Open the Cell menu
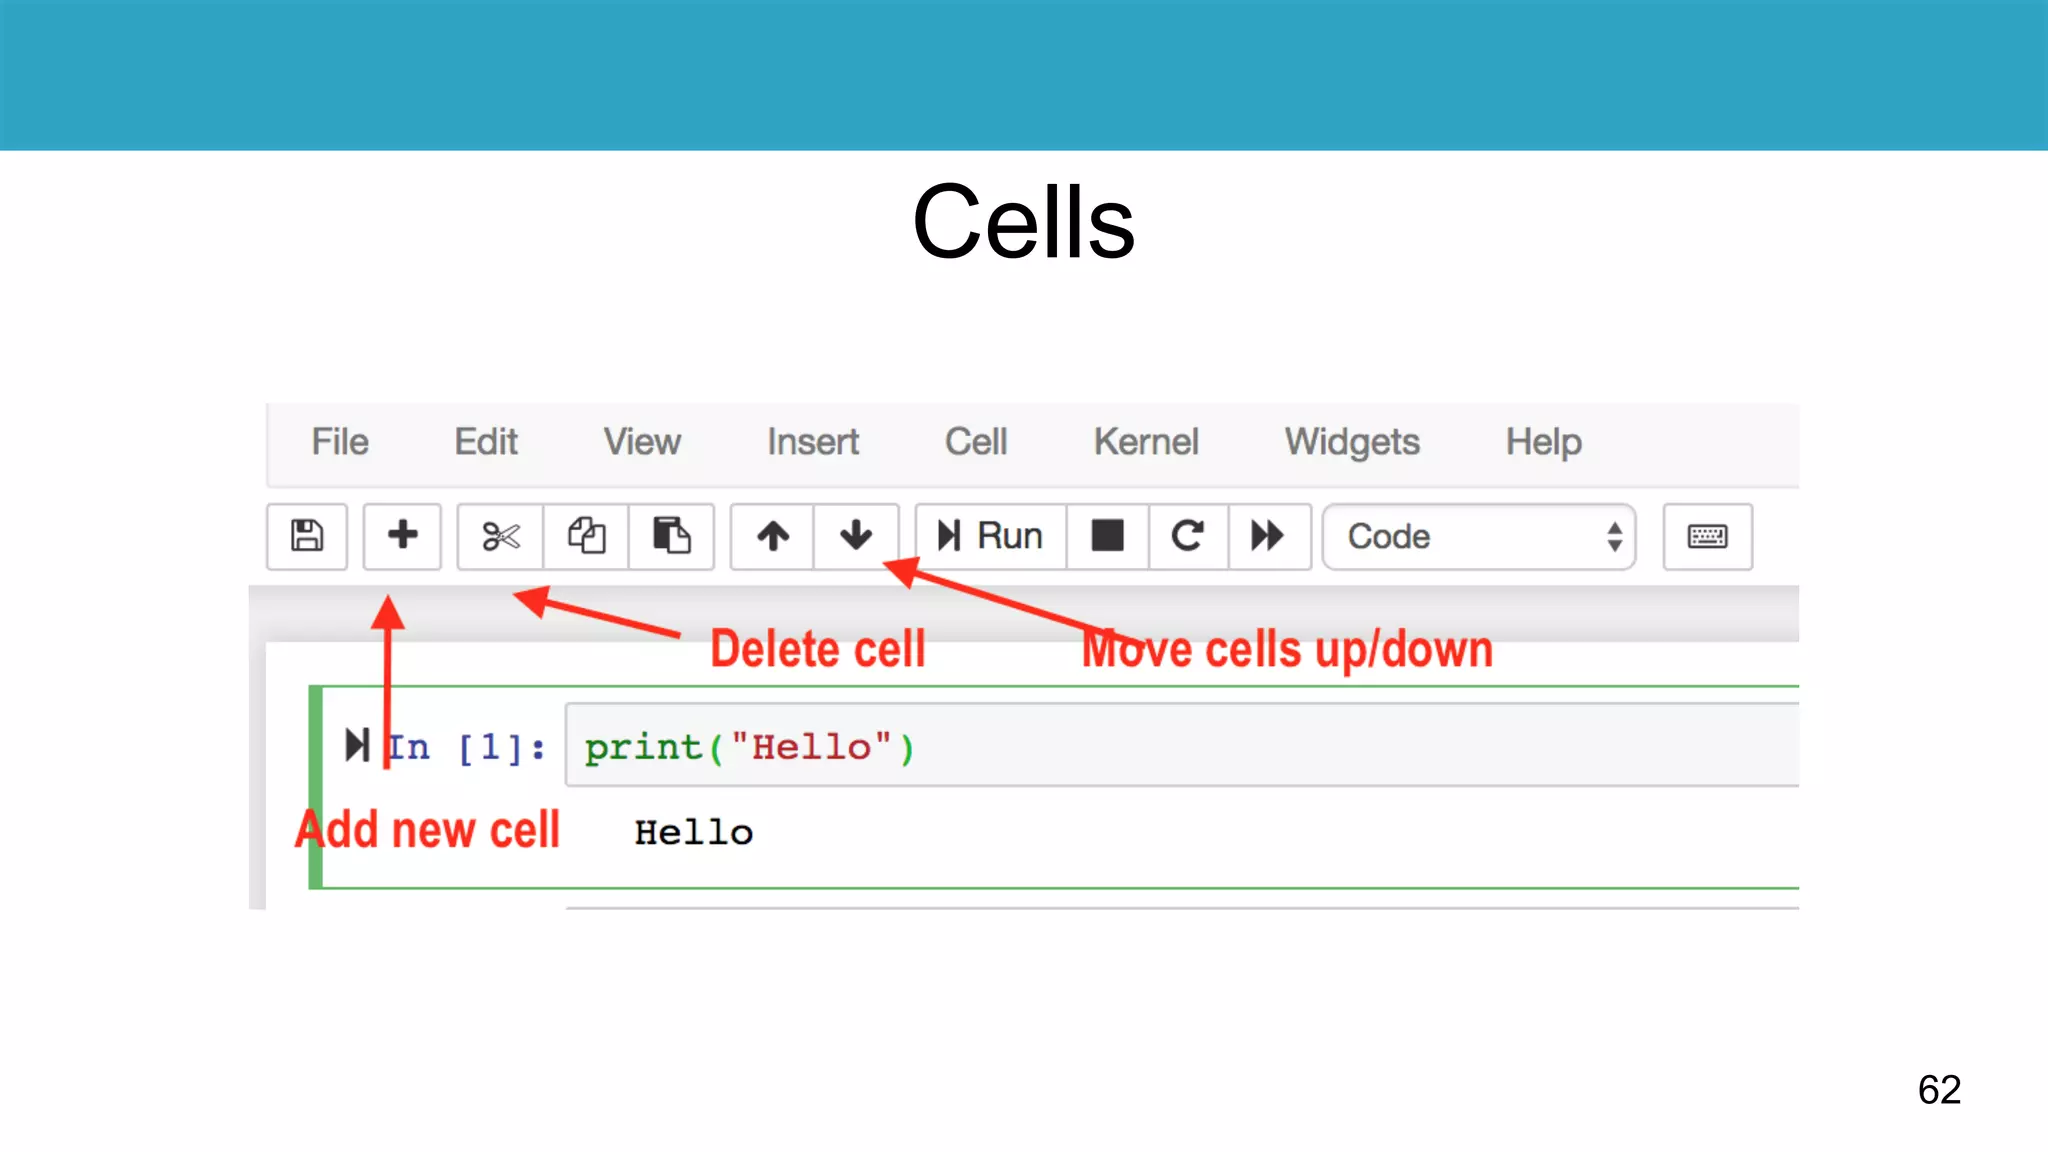Image resolution: width=2048 pixels, height=1152 pixels. click(x=976, y=442)
